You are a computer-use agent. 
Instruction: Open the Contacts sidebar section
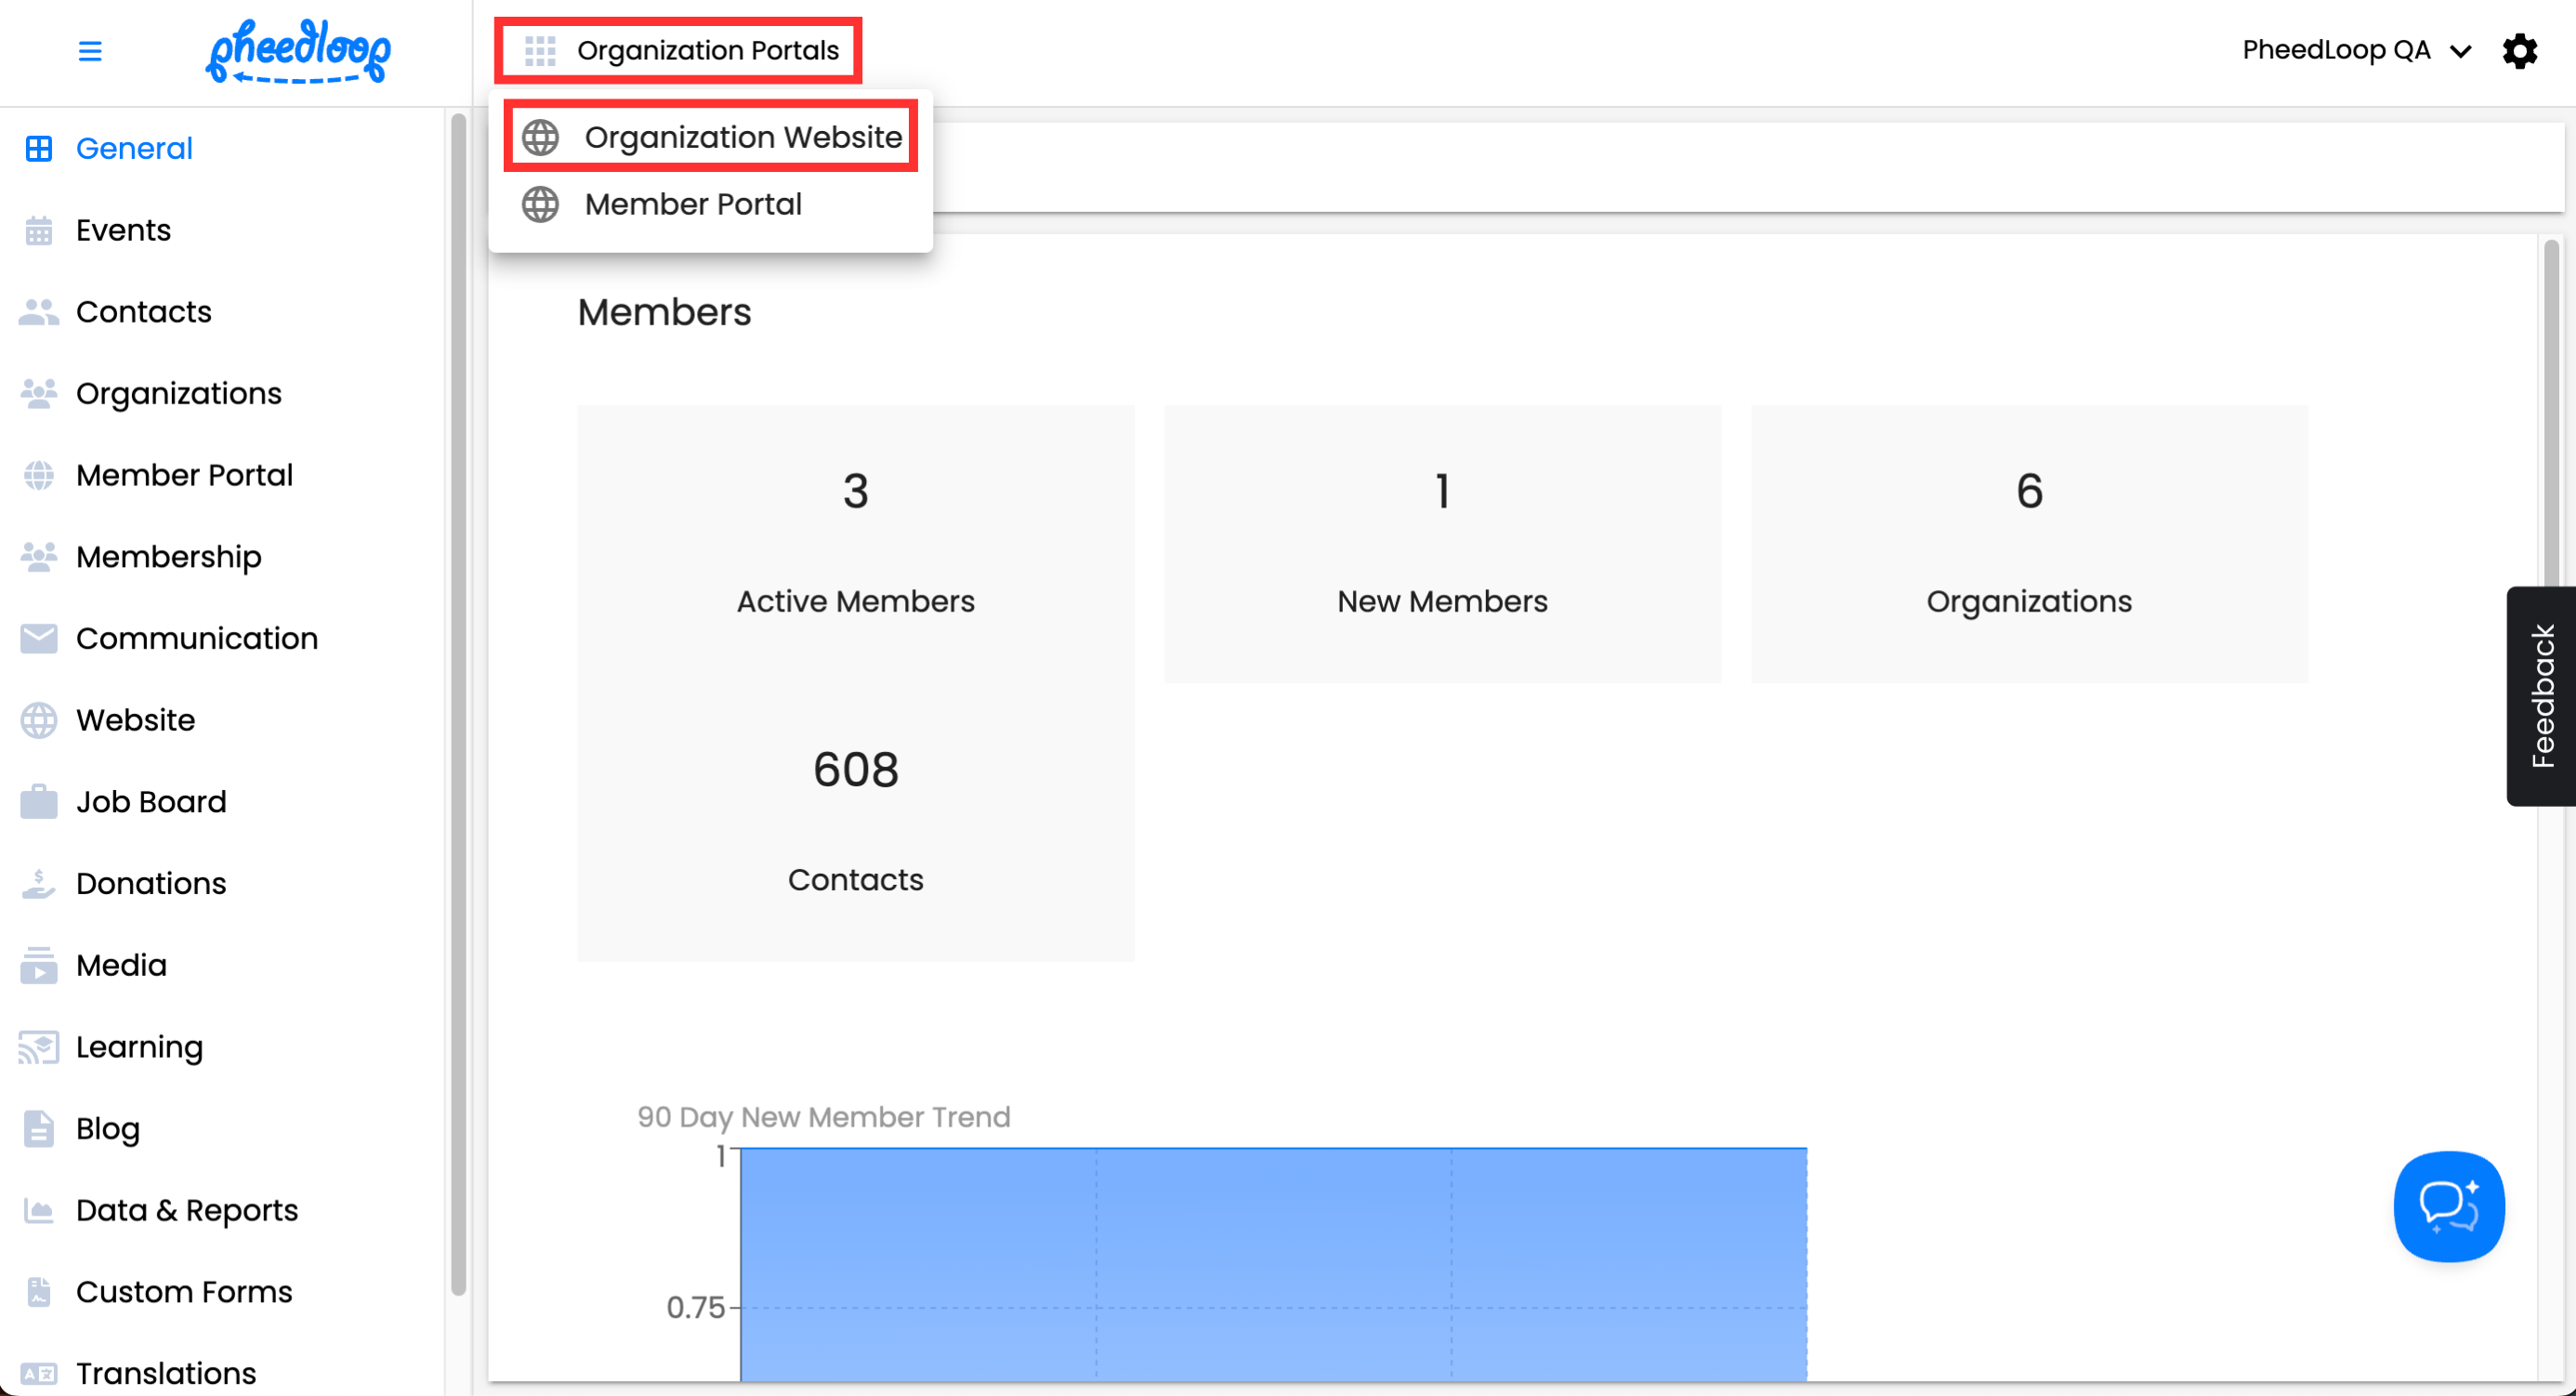click(143, 312)
